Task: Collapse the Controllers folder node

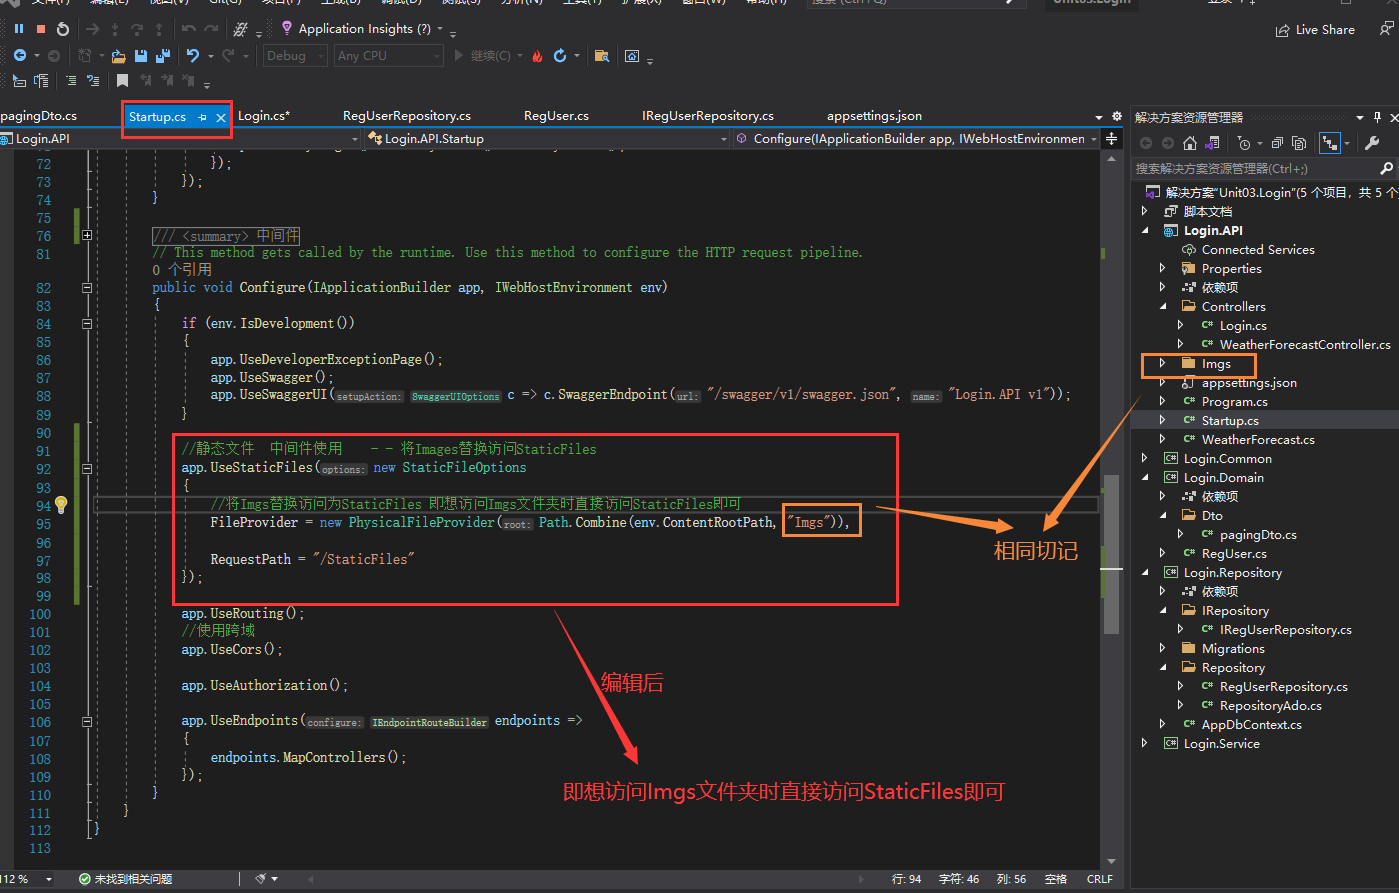Action: [1162, 307]
